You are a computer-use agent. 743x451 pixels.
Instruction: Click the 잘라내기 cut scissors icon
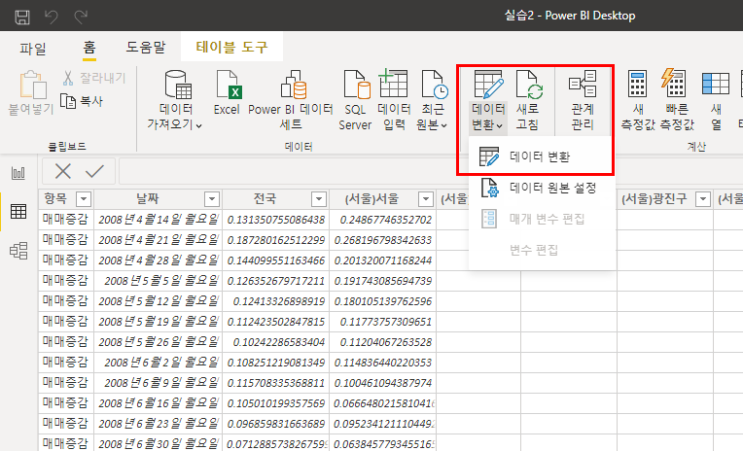pos(68,78)
